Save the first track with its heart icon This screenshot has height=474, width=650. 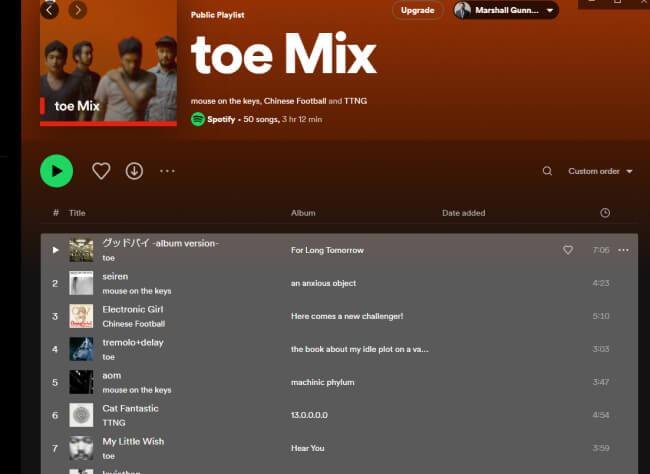coord(568,250)
